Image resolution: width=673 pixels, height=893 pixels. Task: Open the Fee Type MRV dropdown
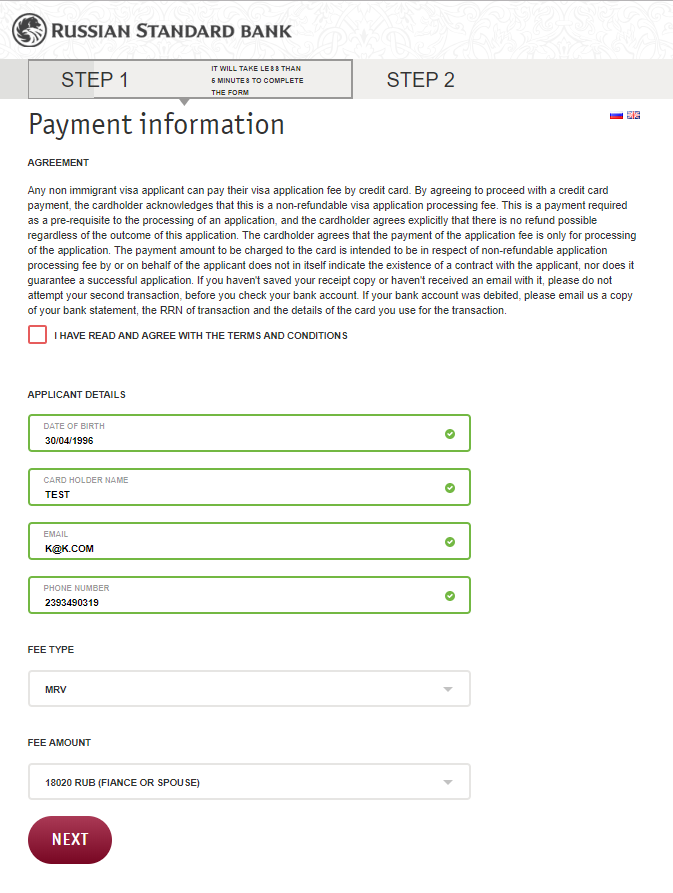(249, 689)
